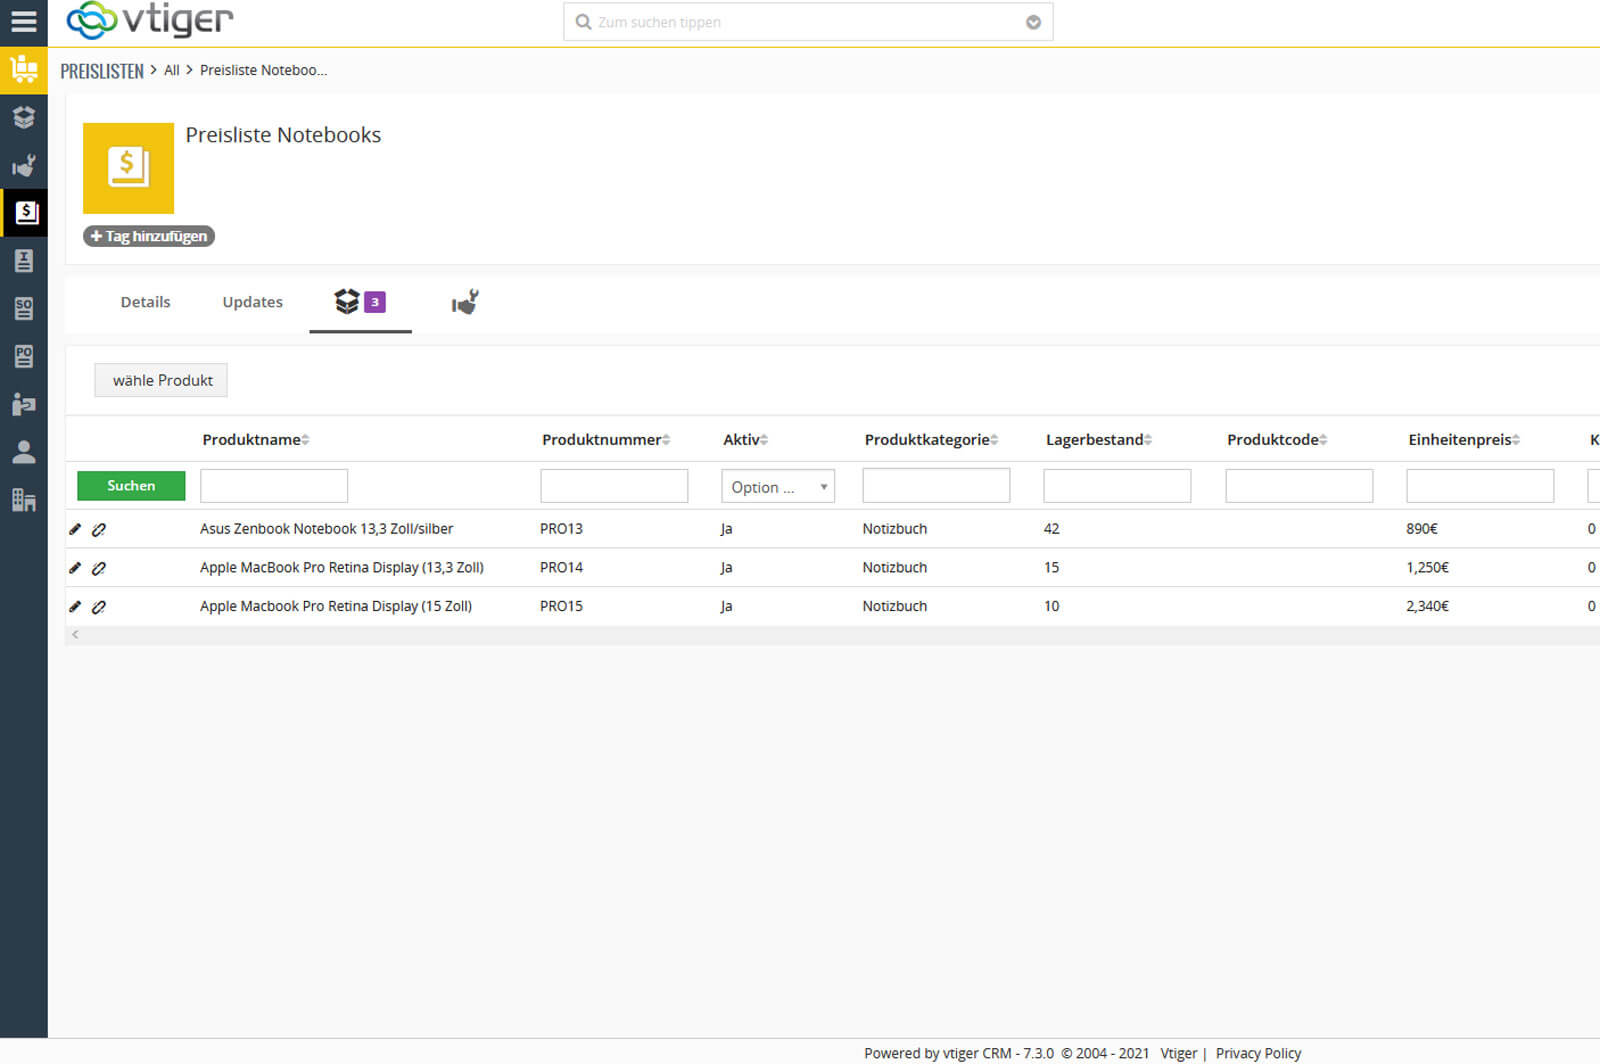
Task: Click the 2,340€ unit price cell
Action: pyautogui.click(x=1427, y=606)
